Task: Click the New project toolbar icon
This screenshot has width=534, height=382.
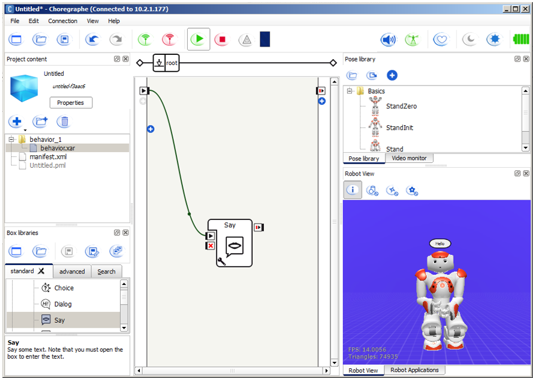Action: tap(16, 40)
